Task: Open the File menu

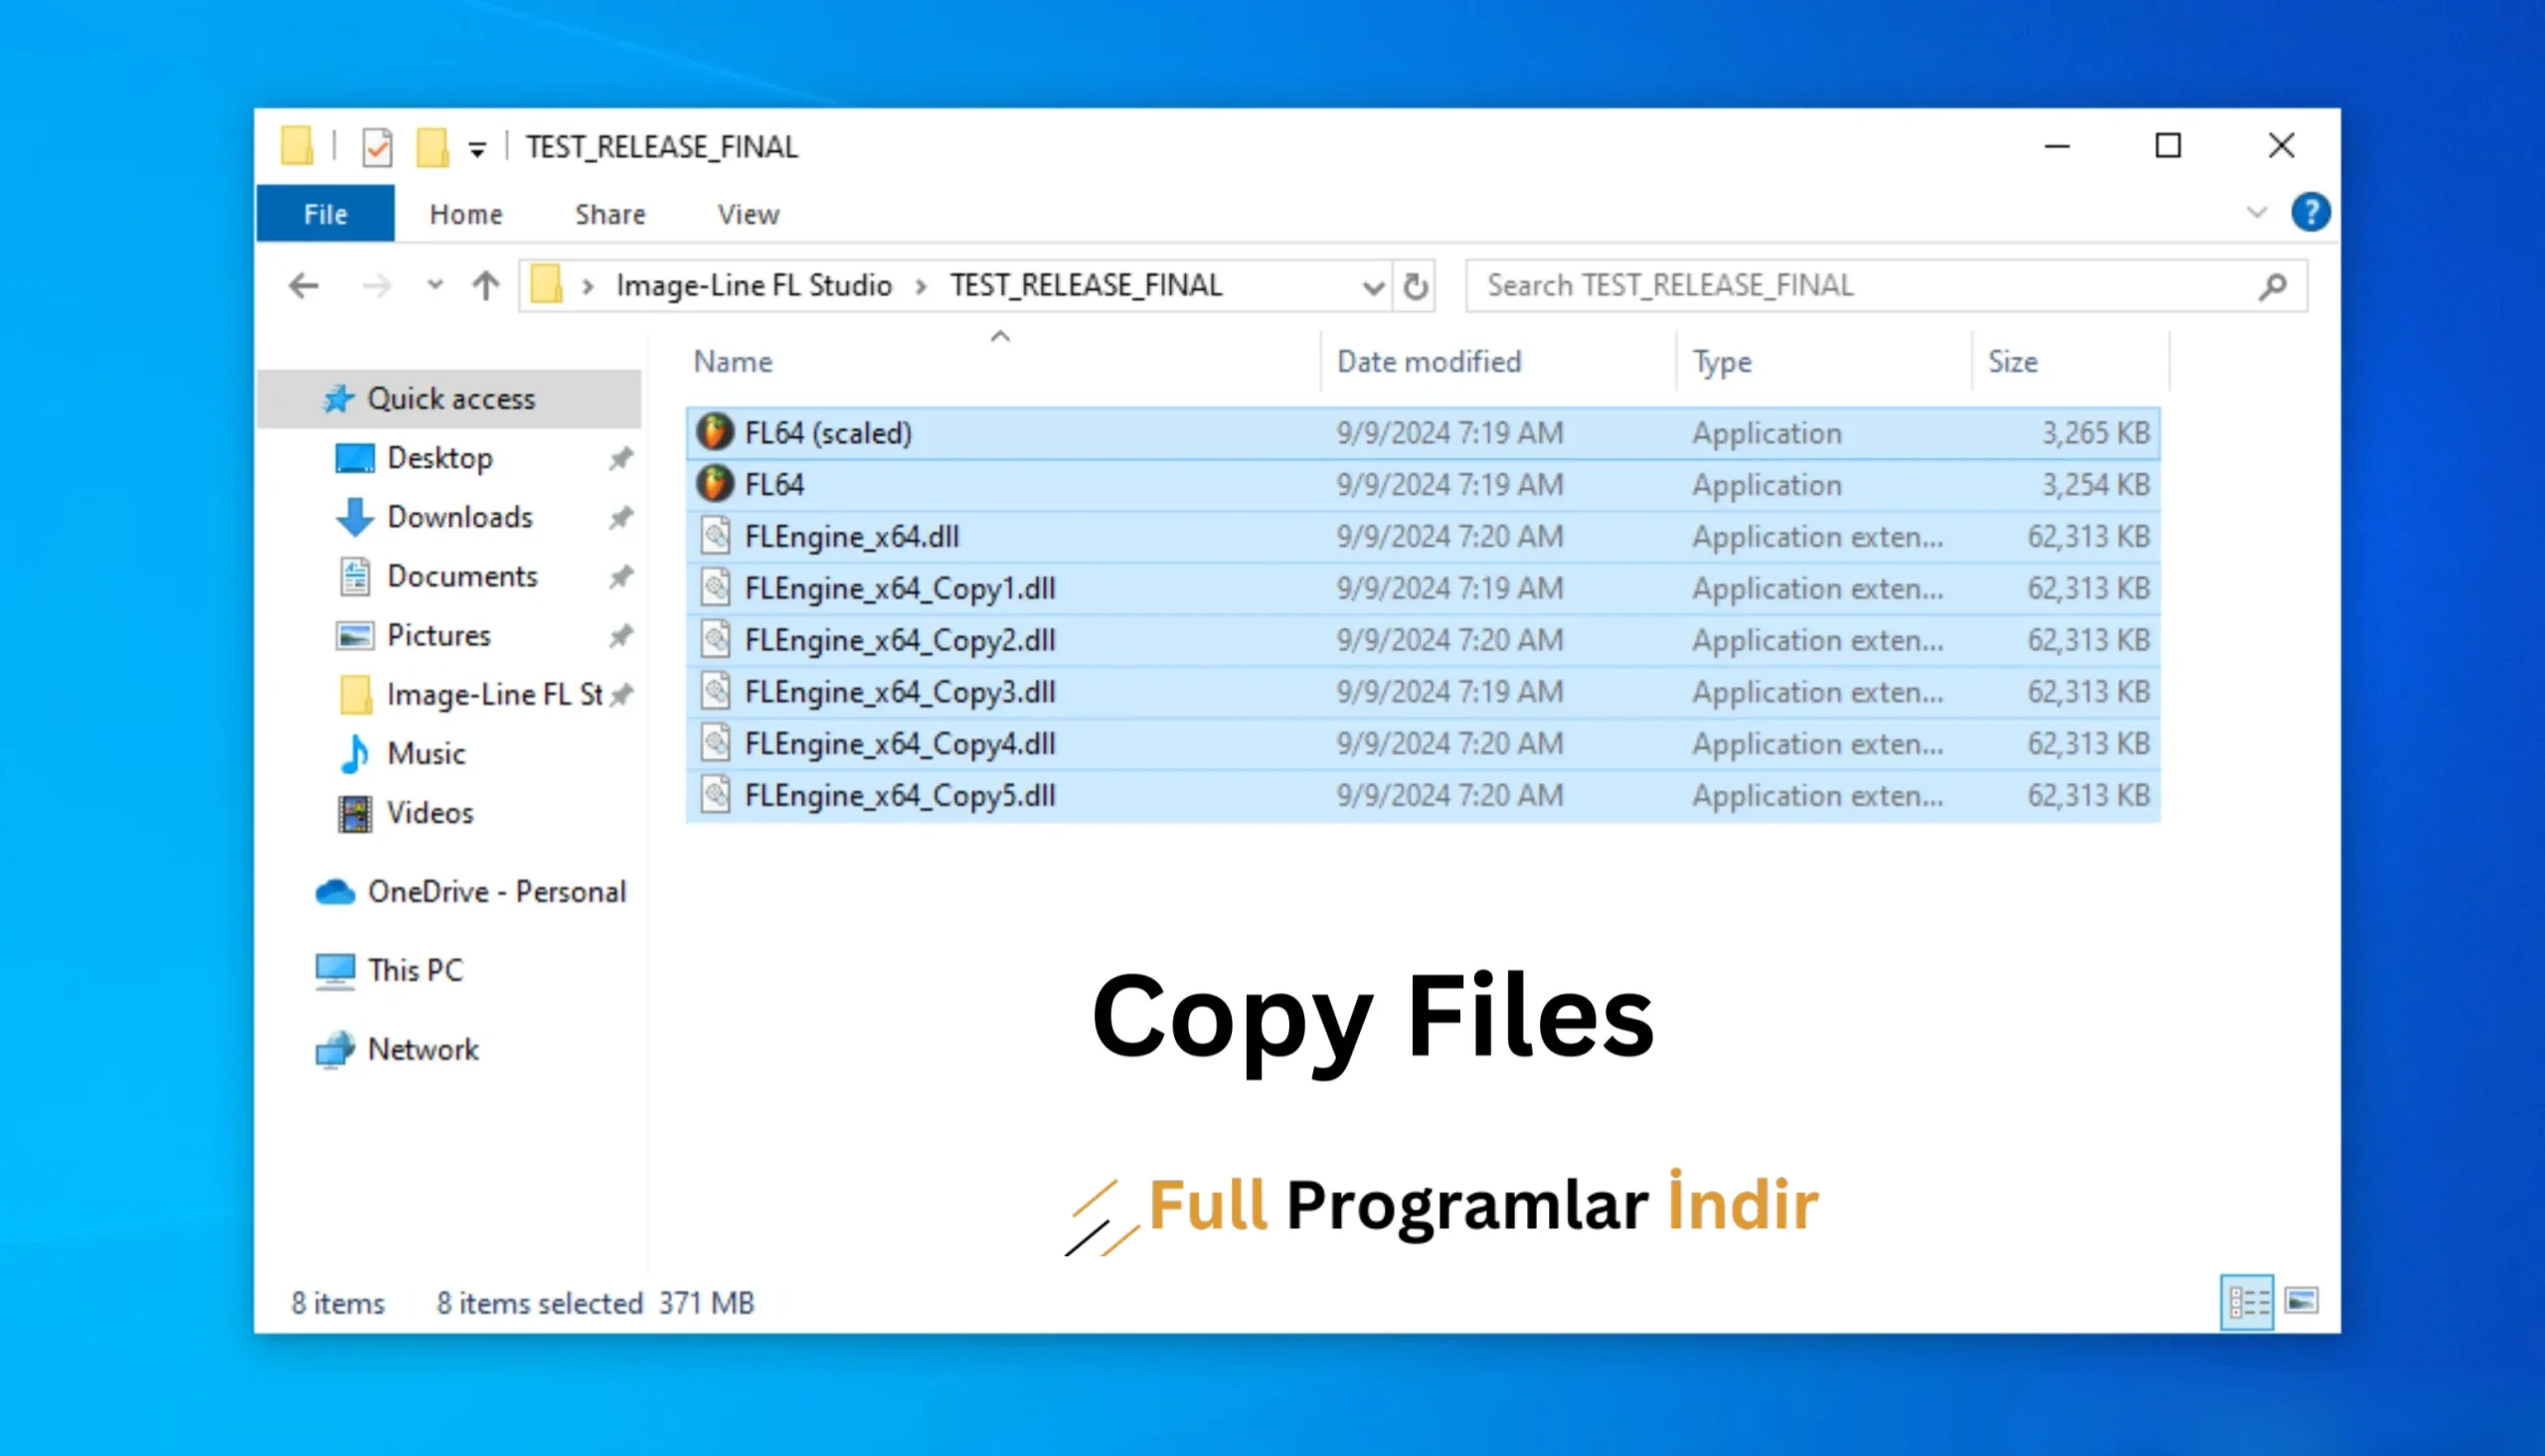Action: click(325, 214)
